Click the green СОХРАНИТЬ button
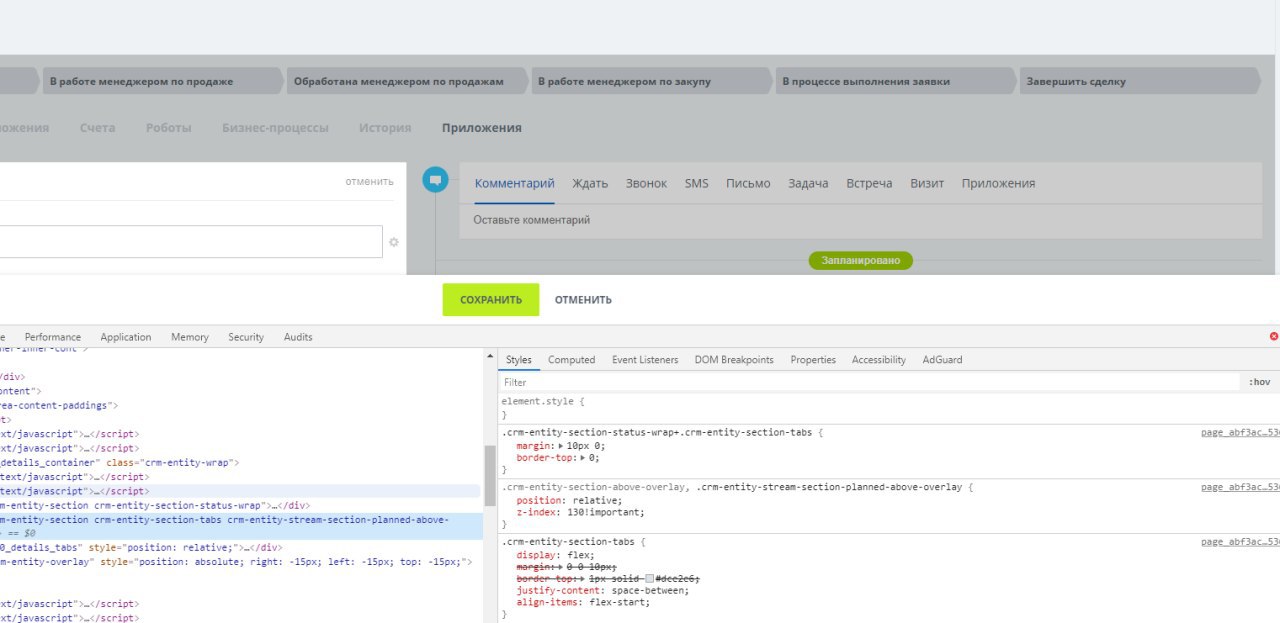Image resolution: width=1280 pixels, height=623 pixels. tap(491, 300)
